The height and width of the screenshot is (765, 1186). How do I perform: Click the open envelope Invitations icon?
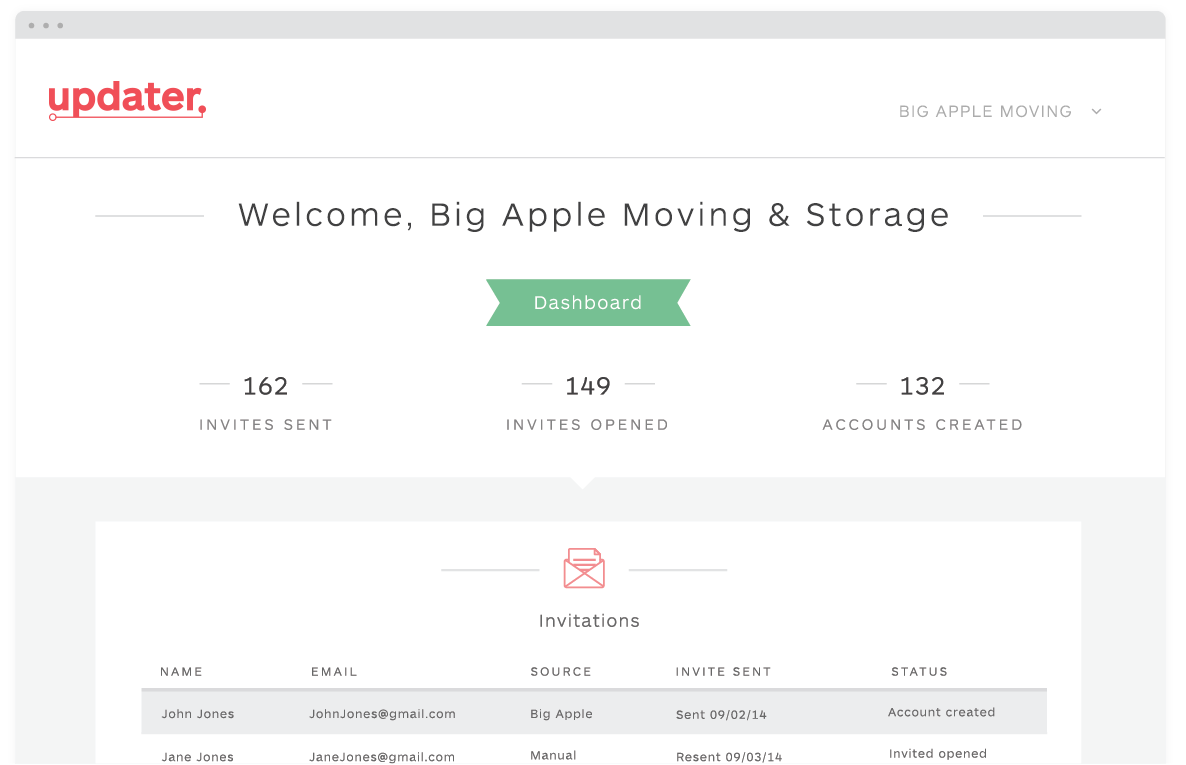584,568
